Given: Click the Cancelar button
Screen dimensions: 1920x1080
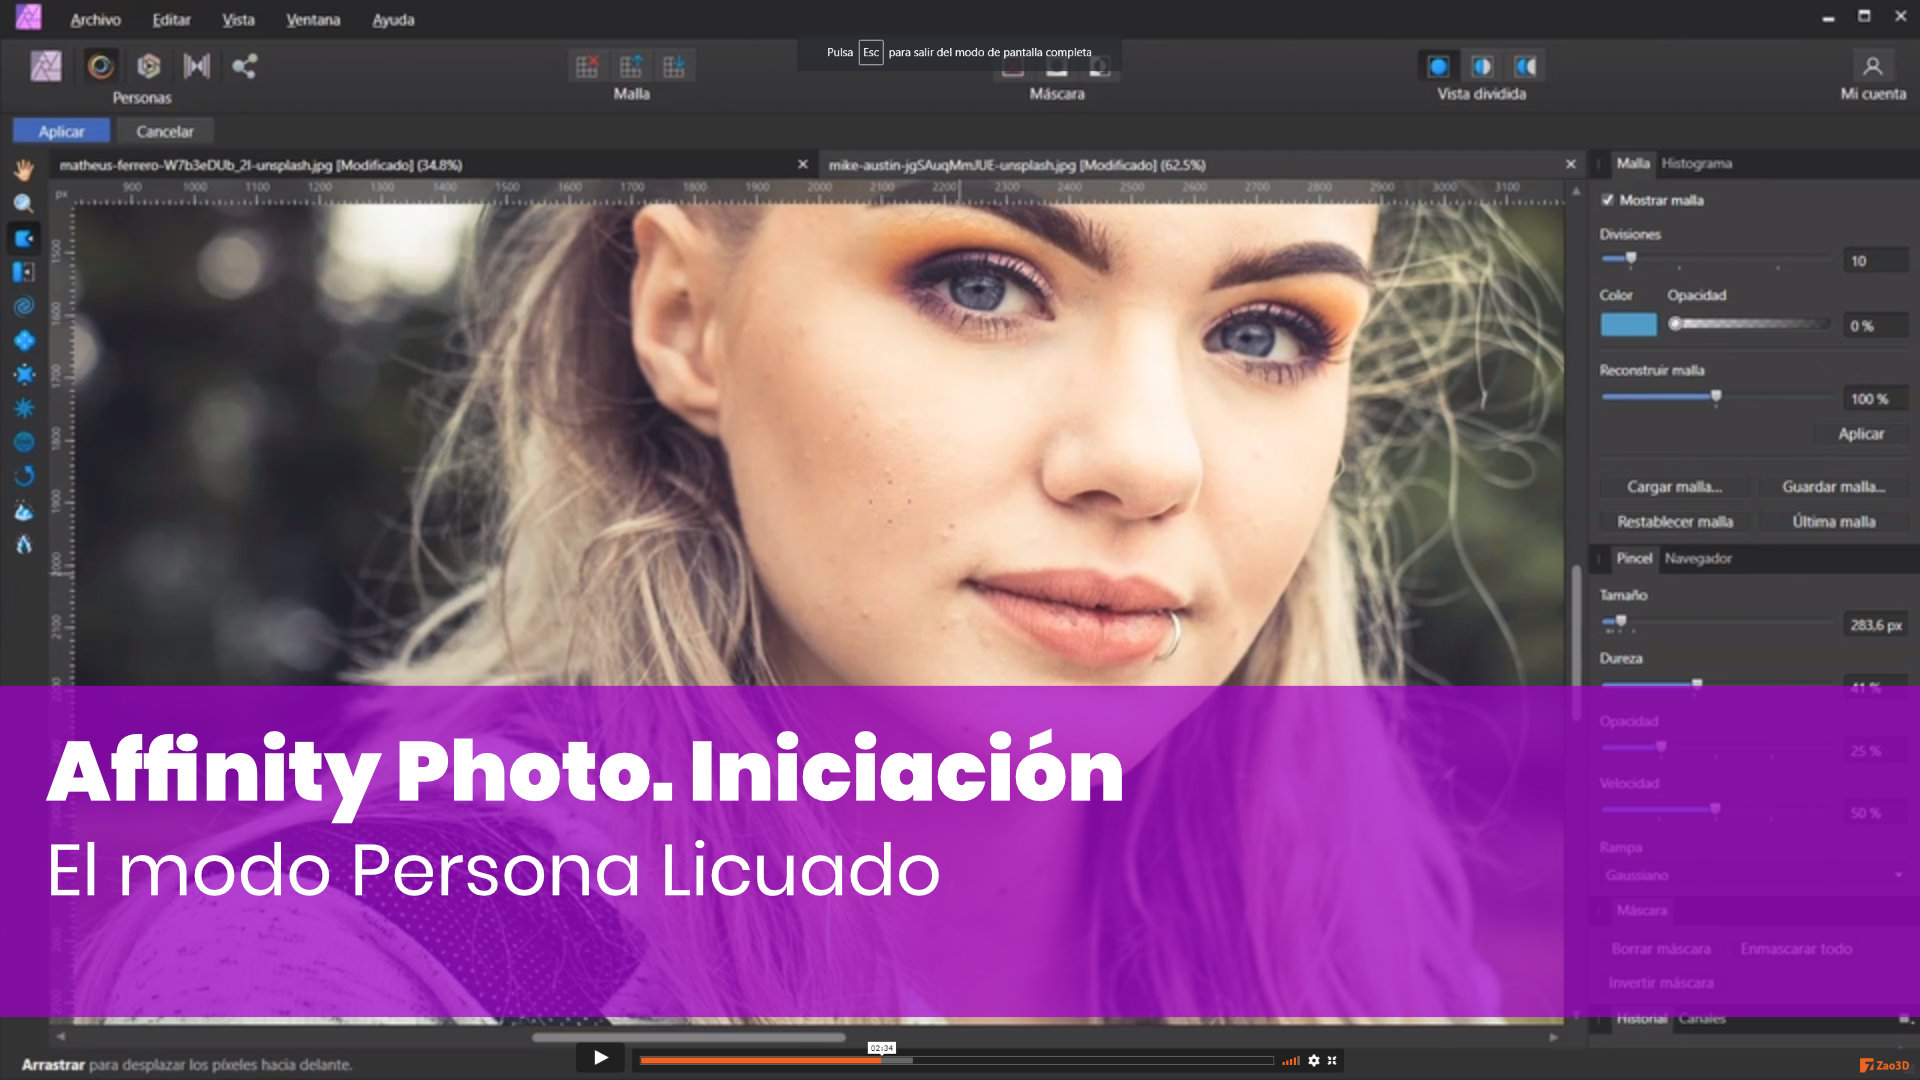Looking at the screenshot, I should 165,131.
